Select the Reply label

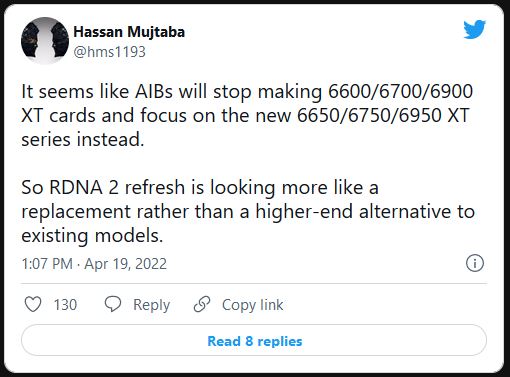(x=152, y=305)
